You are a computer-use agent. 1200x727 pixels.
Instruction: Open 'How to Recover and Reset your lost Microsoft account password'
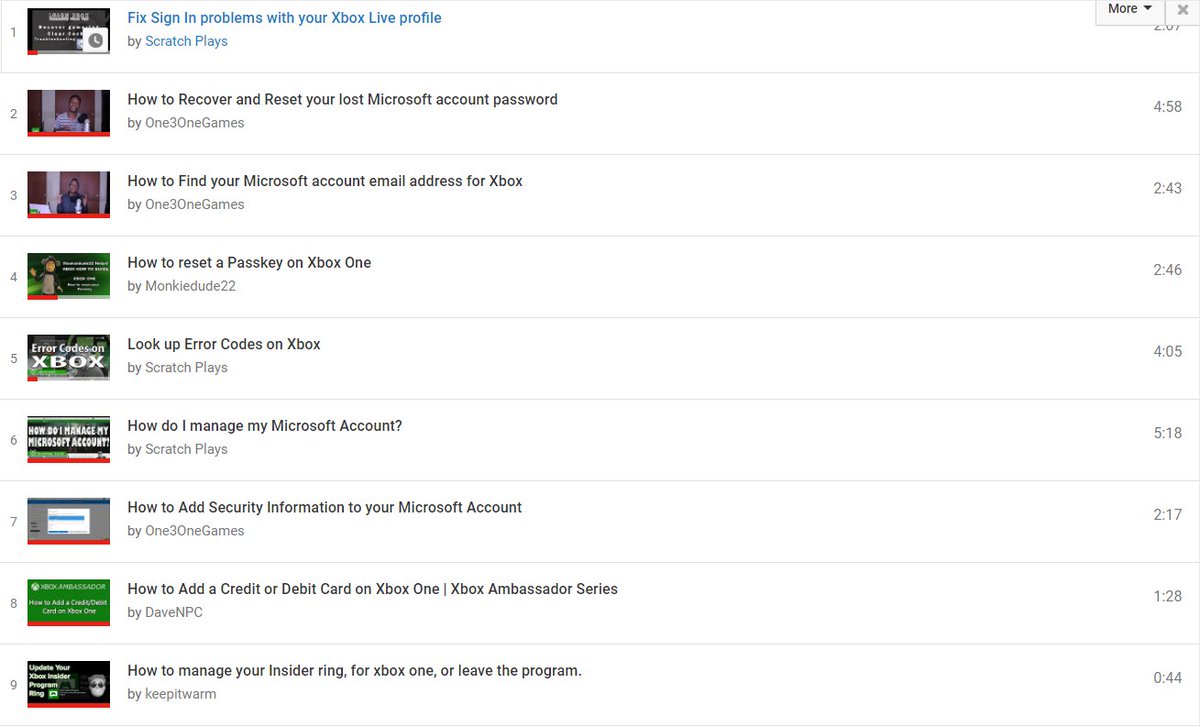click(x=342, y=99)
